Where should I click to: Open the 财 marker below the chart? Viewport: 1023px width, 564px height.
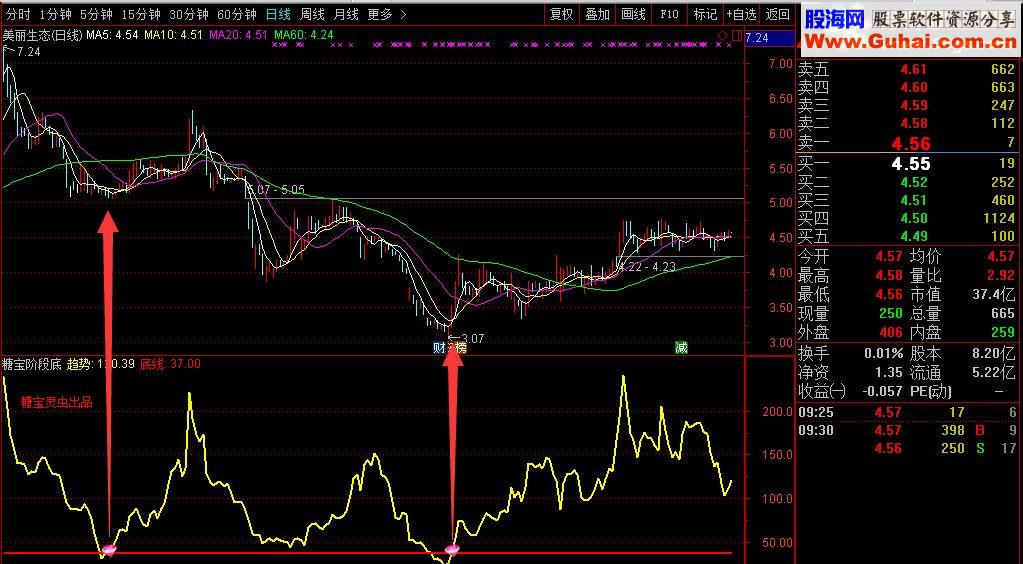pos(439,348)
